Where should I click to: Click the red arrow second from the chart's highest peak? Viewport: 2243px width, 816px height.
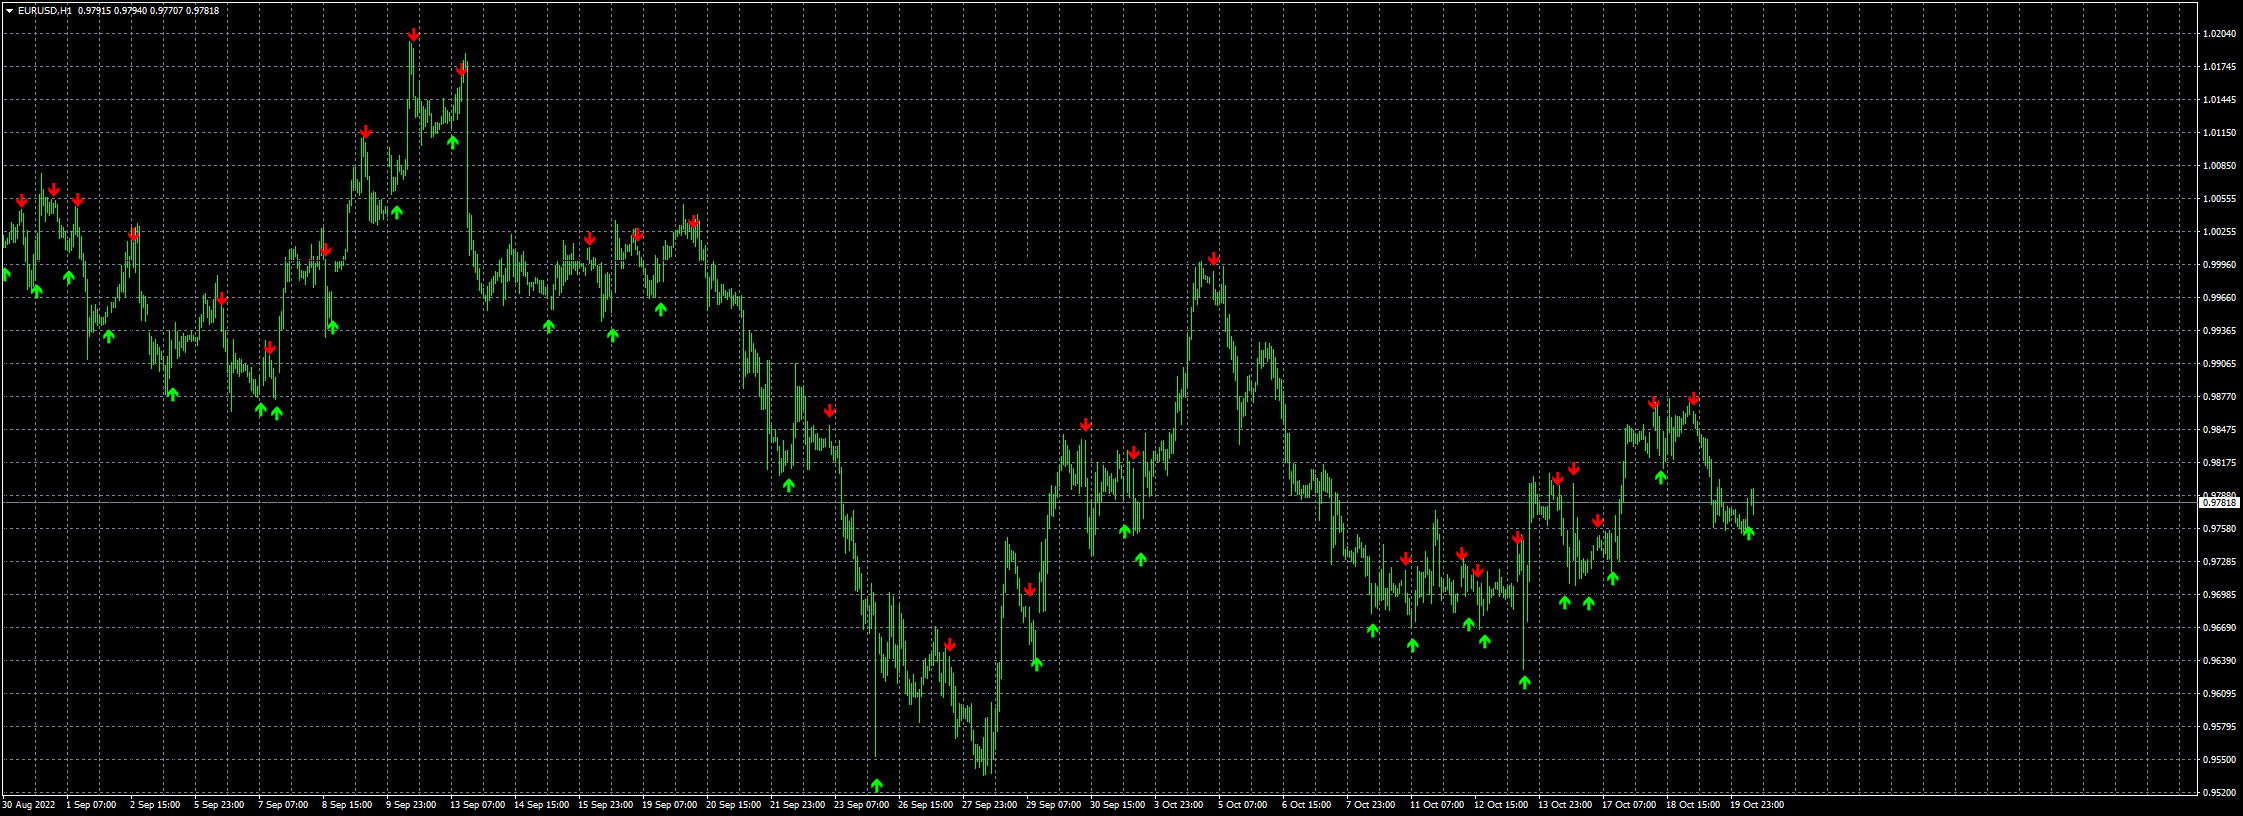tap(462, 70)
